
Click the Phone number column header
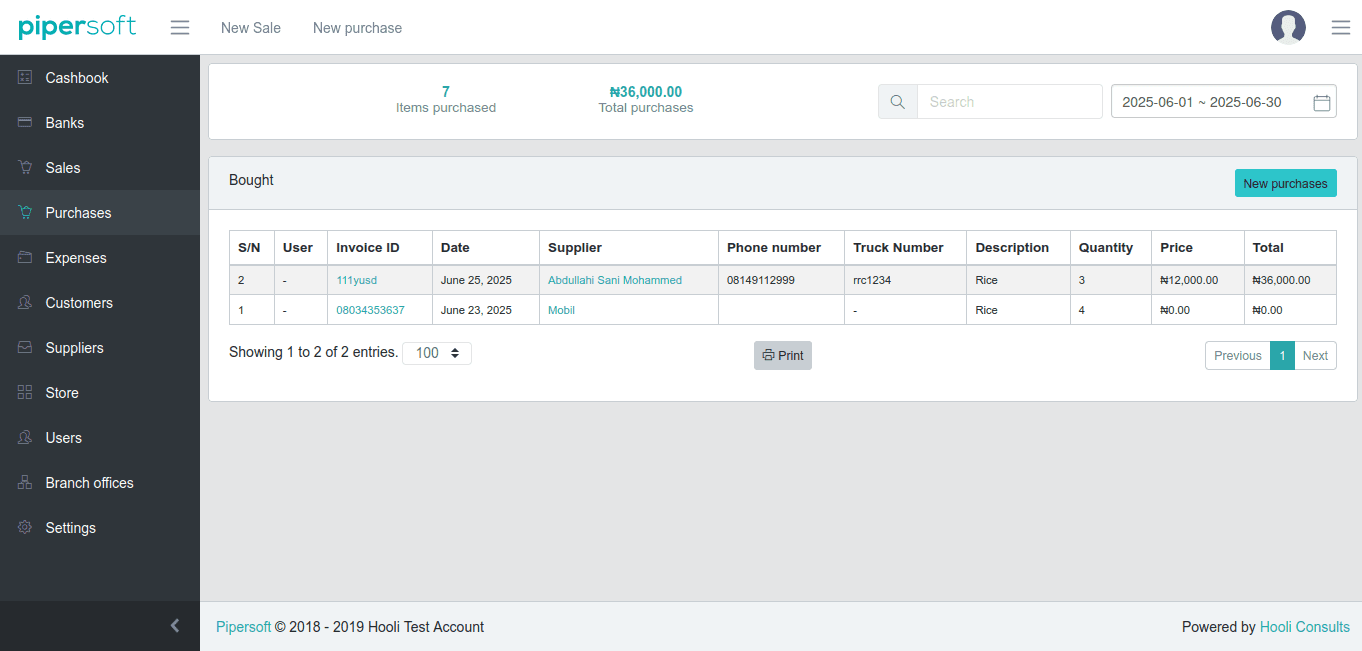point(782,247)
